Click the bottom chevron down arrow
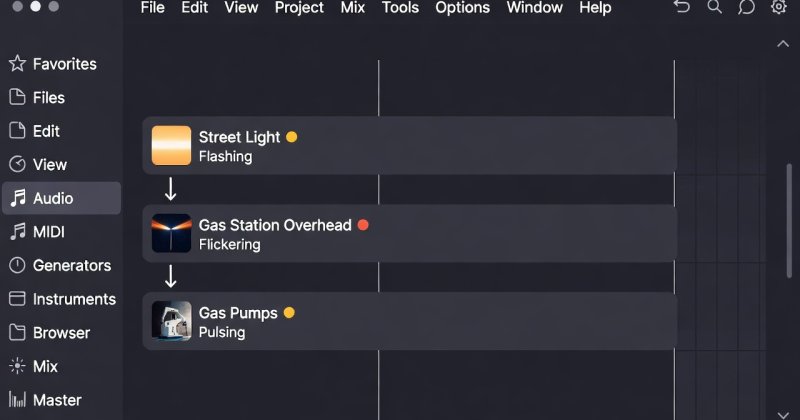 tap(783, 415)
